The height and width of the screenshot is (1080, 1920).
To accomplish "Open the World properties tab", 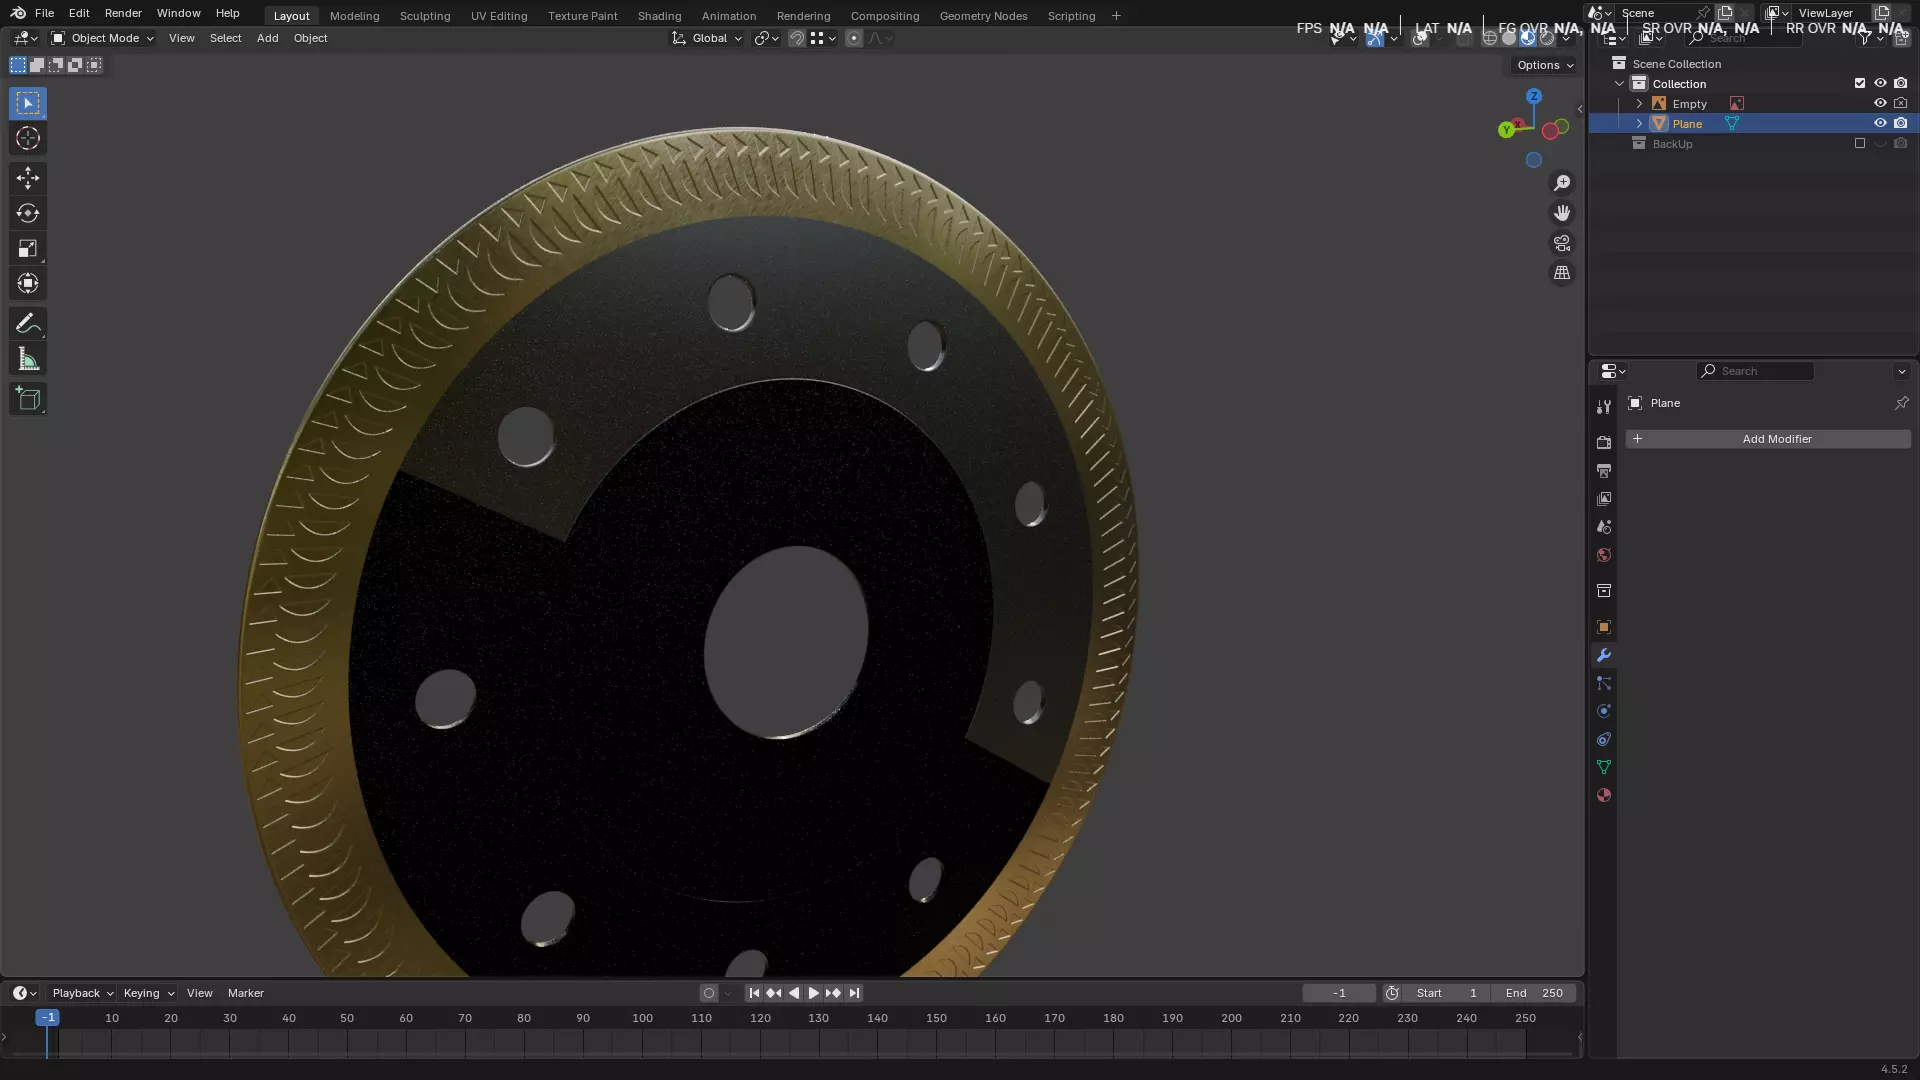I will tap(1604, 555).
